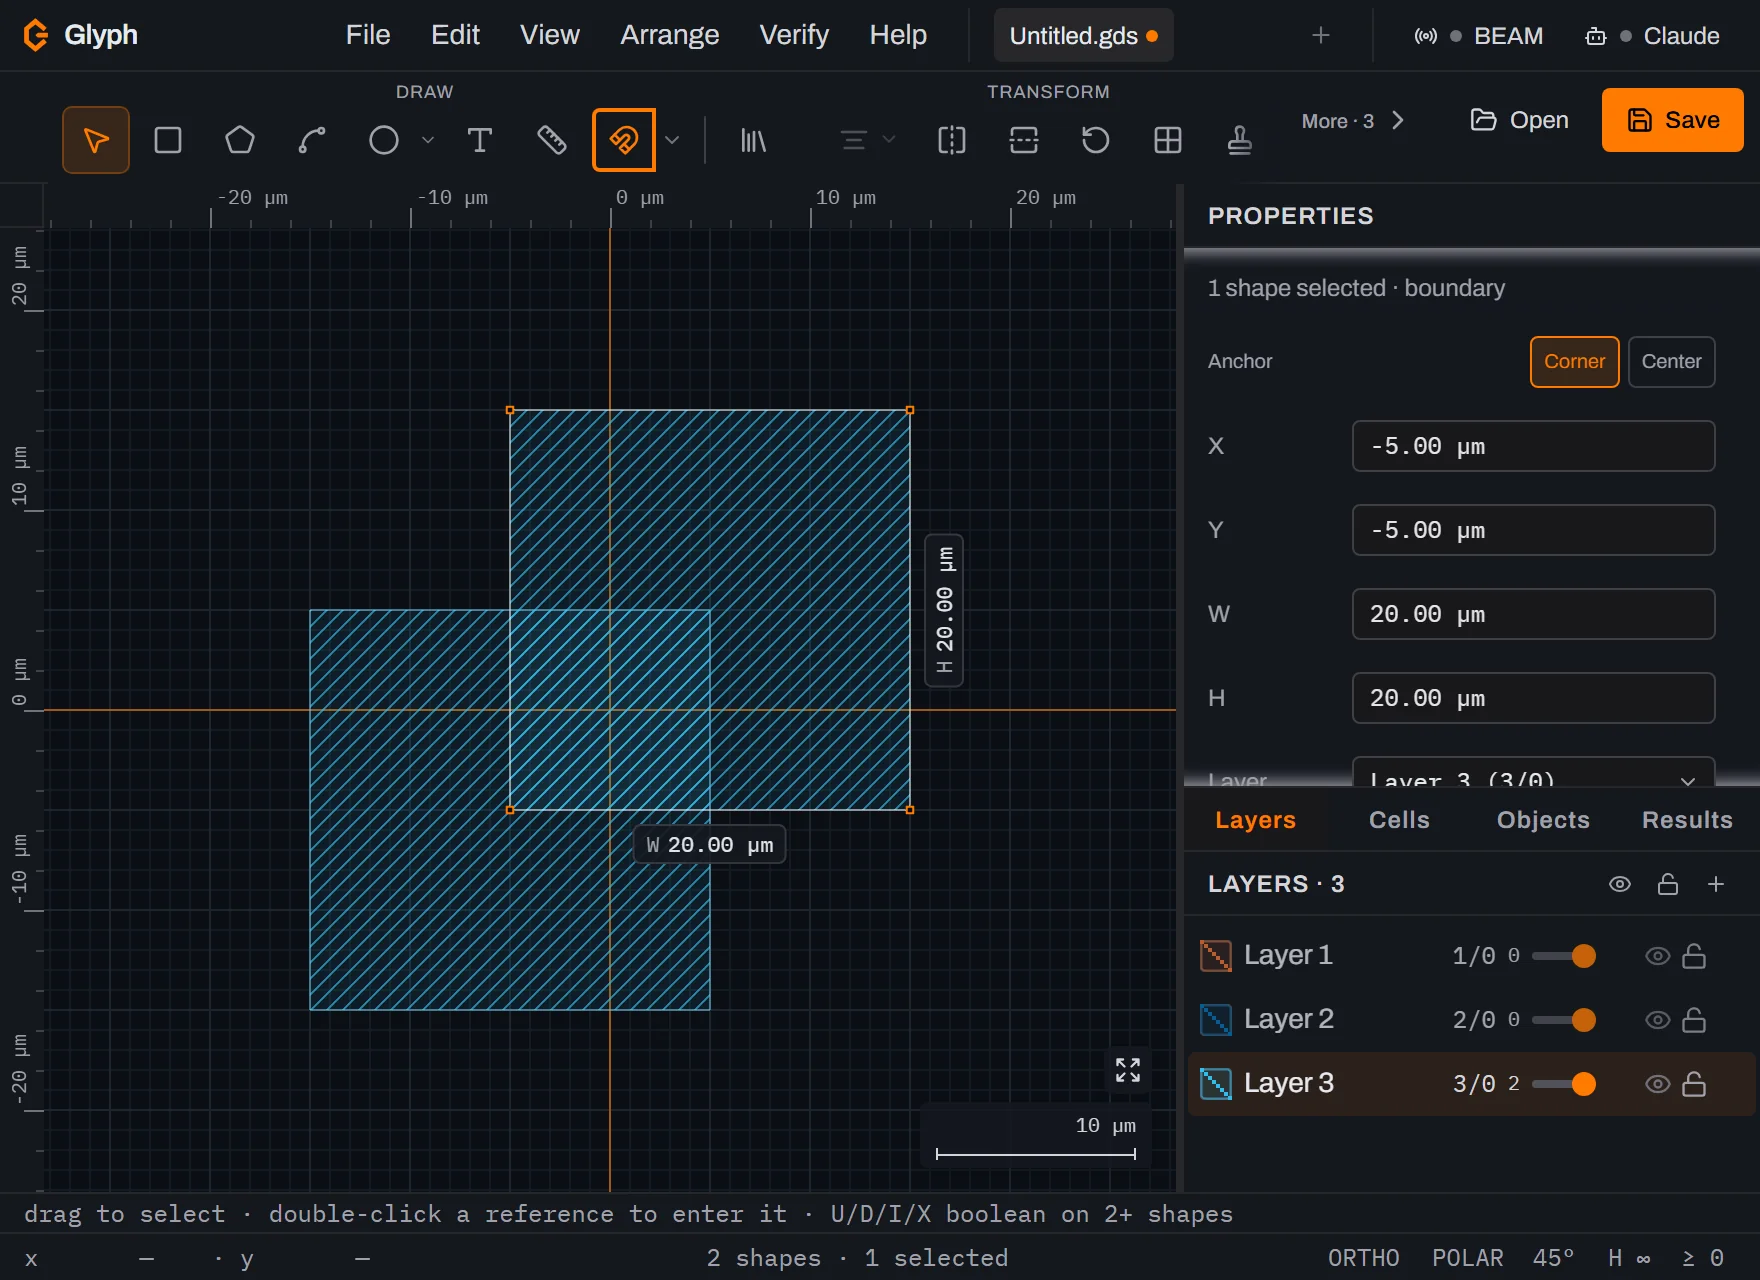This screenshot has height=1280, width=1760.
Task: Open the Verify menu
Action: (x=794, y=35)
